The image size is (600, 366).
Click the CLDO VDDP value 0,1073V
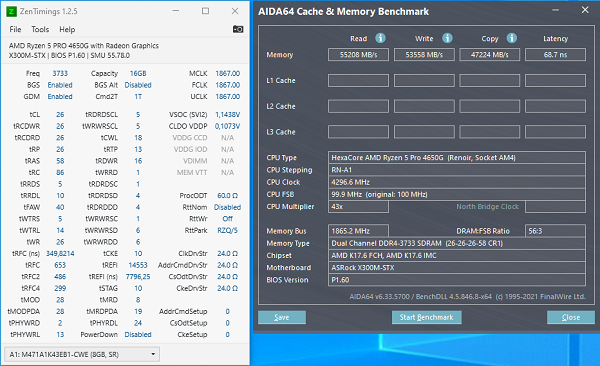coord(228,126)
